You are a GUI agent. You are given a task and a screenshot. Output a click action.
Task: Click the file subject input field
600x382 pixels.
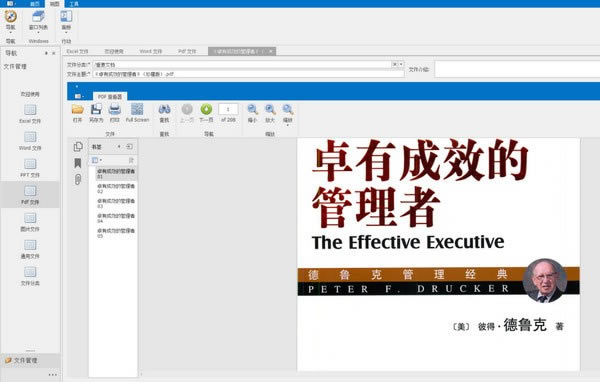pyautogui.click(x=248, y=73)
